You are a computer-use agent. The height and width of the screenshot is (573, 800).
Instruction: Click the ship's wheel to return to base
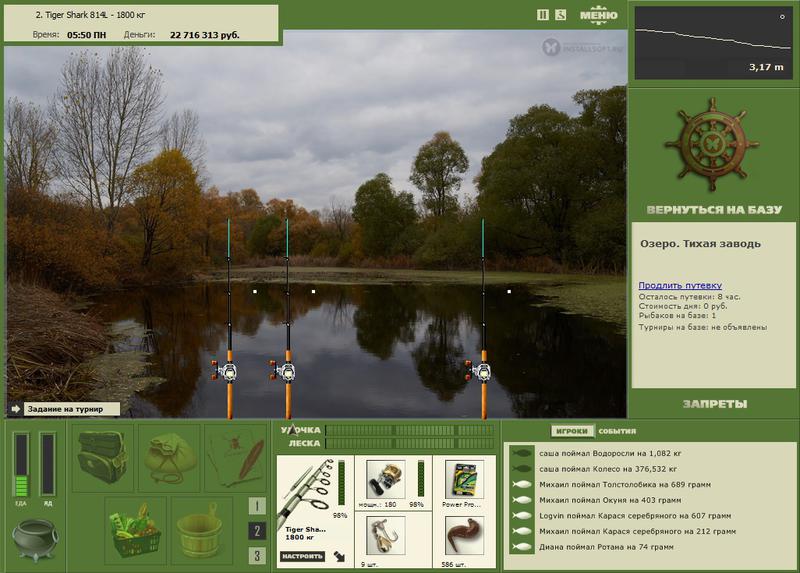click(712, 145)
